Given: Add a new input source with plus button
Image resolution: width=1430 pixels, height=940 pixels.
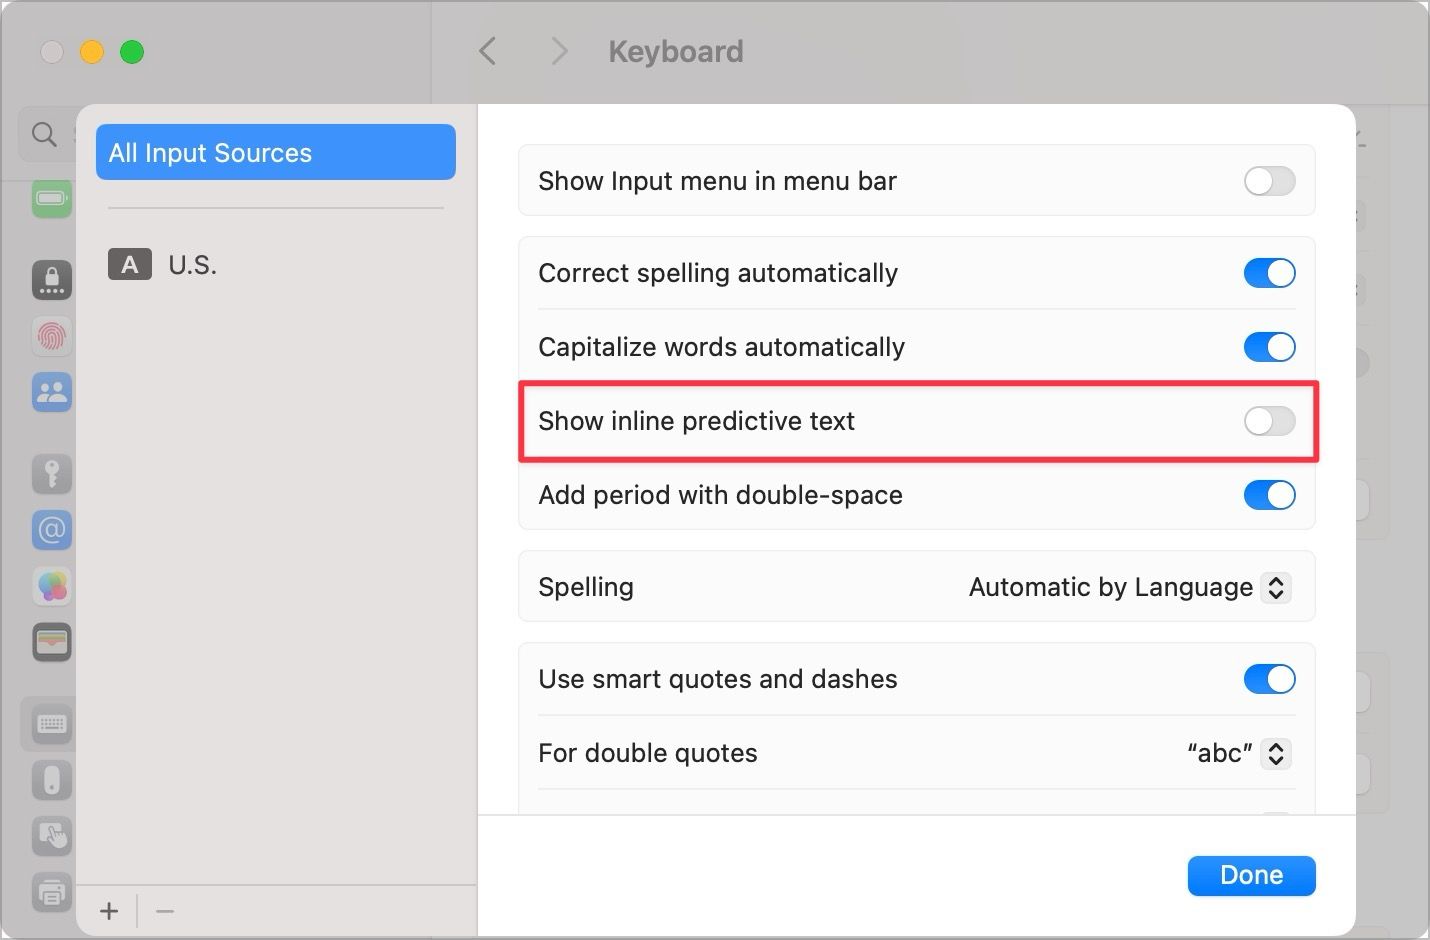Looking at the screenshot, I should (x=108, y=911).
